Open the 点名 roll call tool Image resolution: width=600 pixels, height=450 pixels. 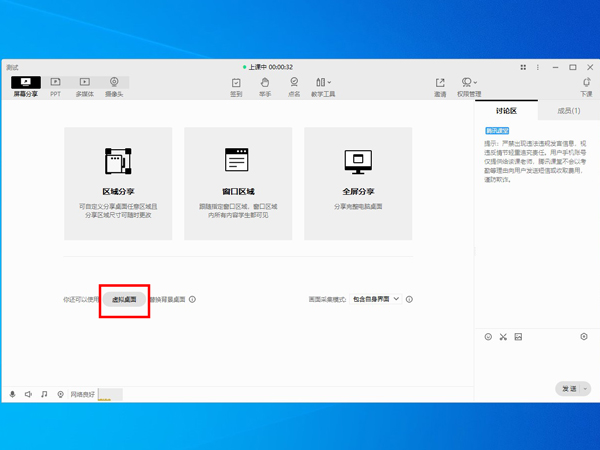point(294,86)
